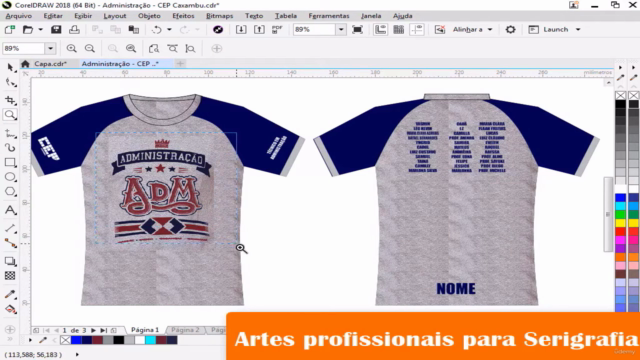This screenshot has height=360, width=640.
Task: Open Options gear icon
Action: pos(510,29)
